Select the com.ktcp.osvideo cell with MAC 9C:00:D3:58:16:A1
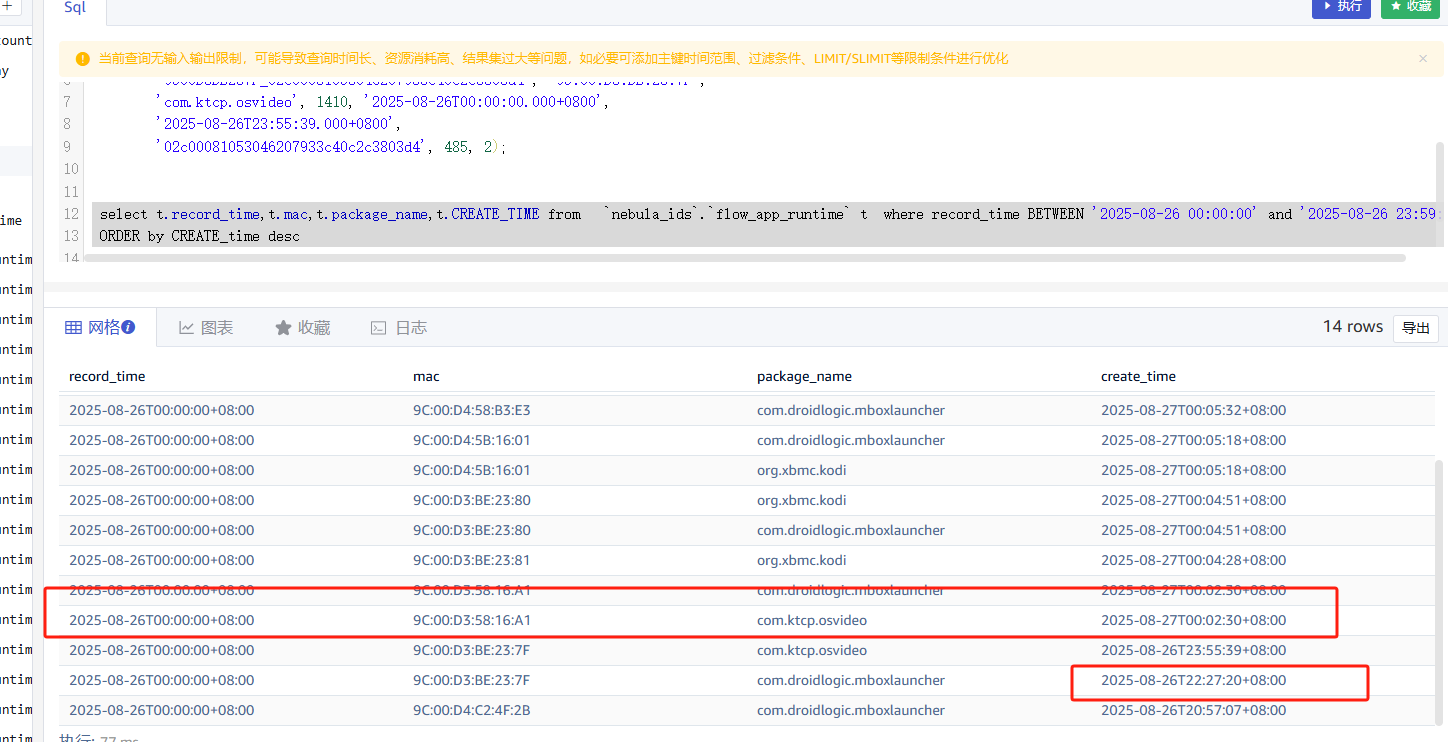1448x742 pixels. (x=811, y=621)
